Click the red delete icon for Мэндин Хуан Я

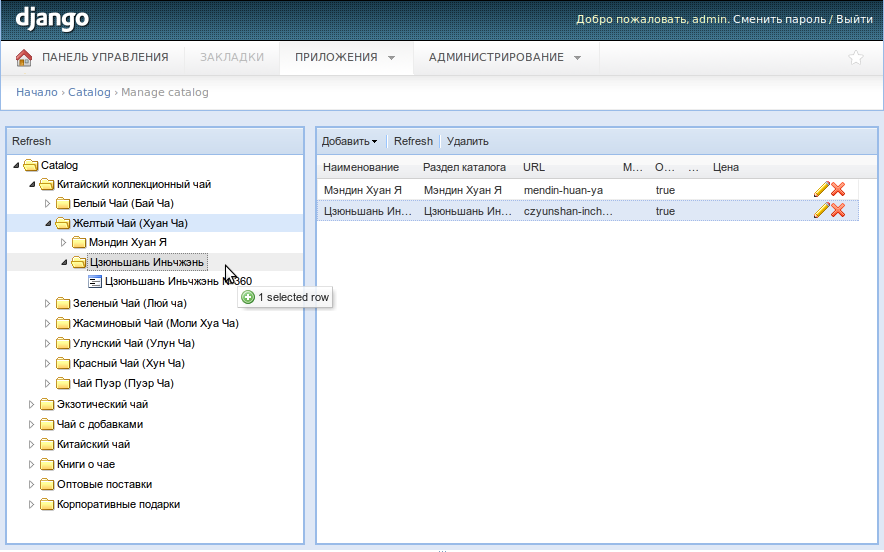(x=838, y=189)
